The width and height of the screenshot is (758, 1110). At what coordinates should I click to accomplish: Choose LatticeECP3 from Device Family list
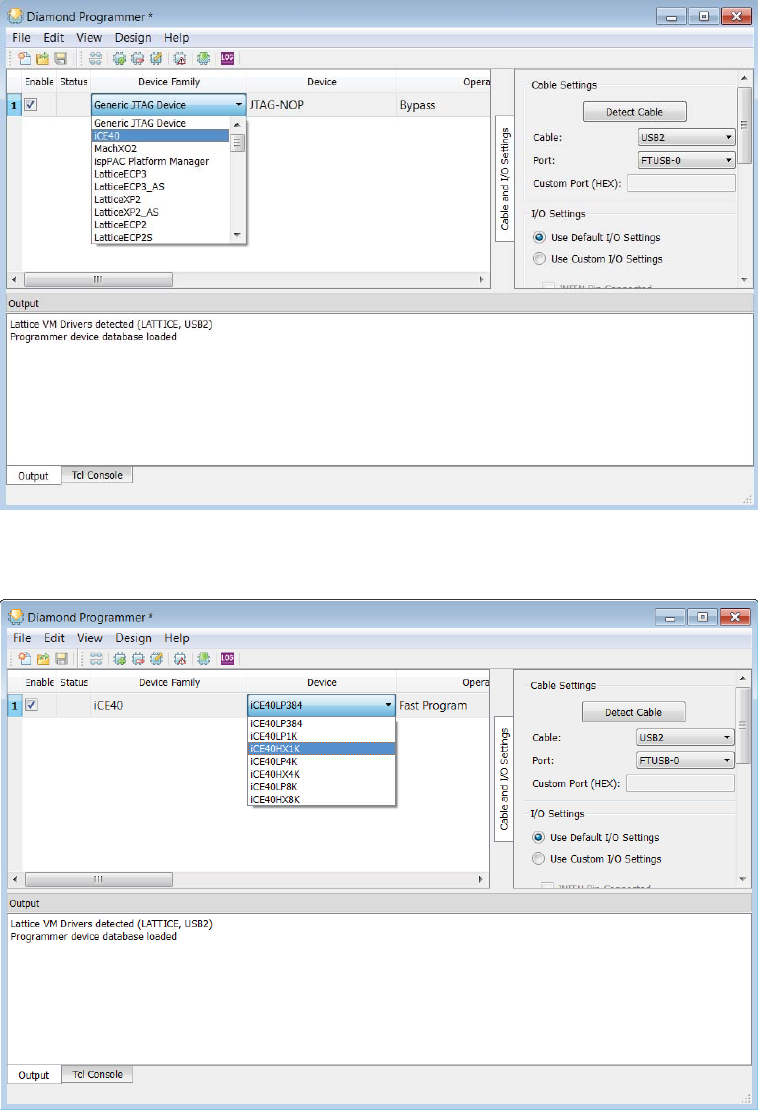161,174
